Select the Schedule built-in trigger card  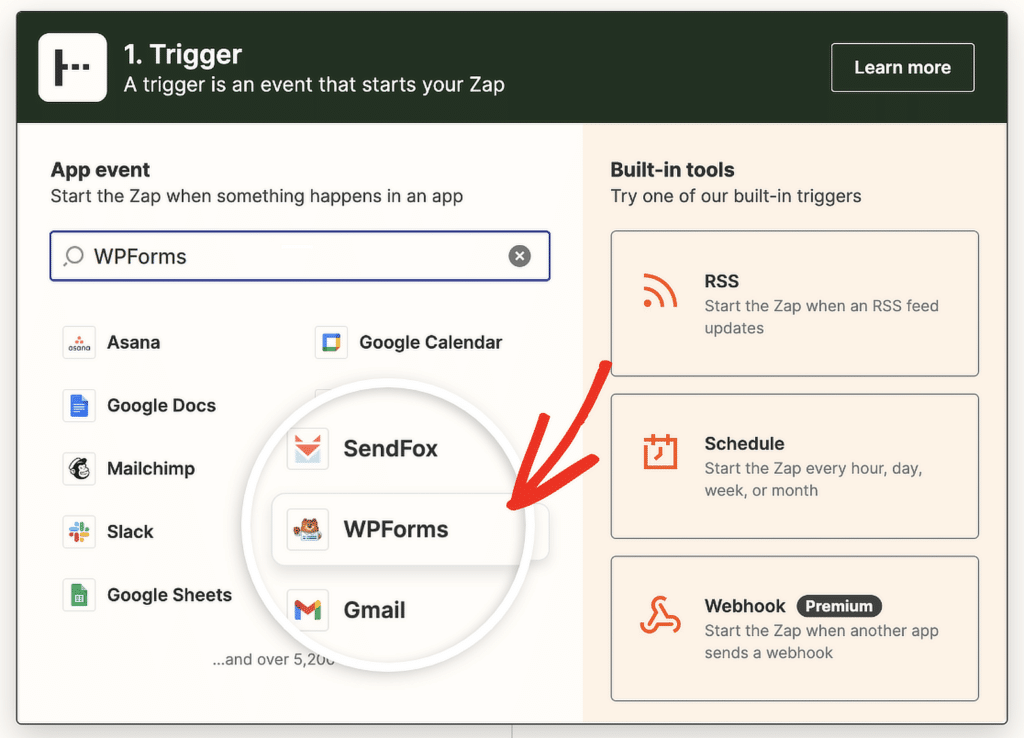click(x=794, y=466)
